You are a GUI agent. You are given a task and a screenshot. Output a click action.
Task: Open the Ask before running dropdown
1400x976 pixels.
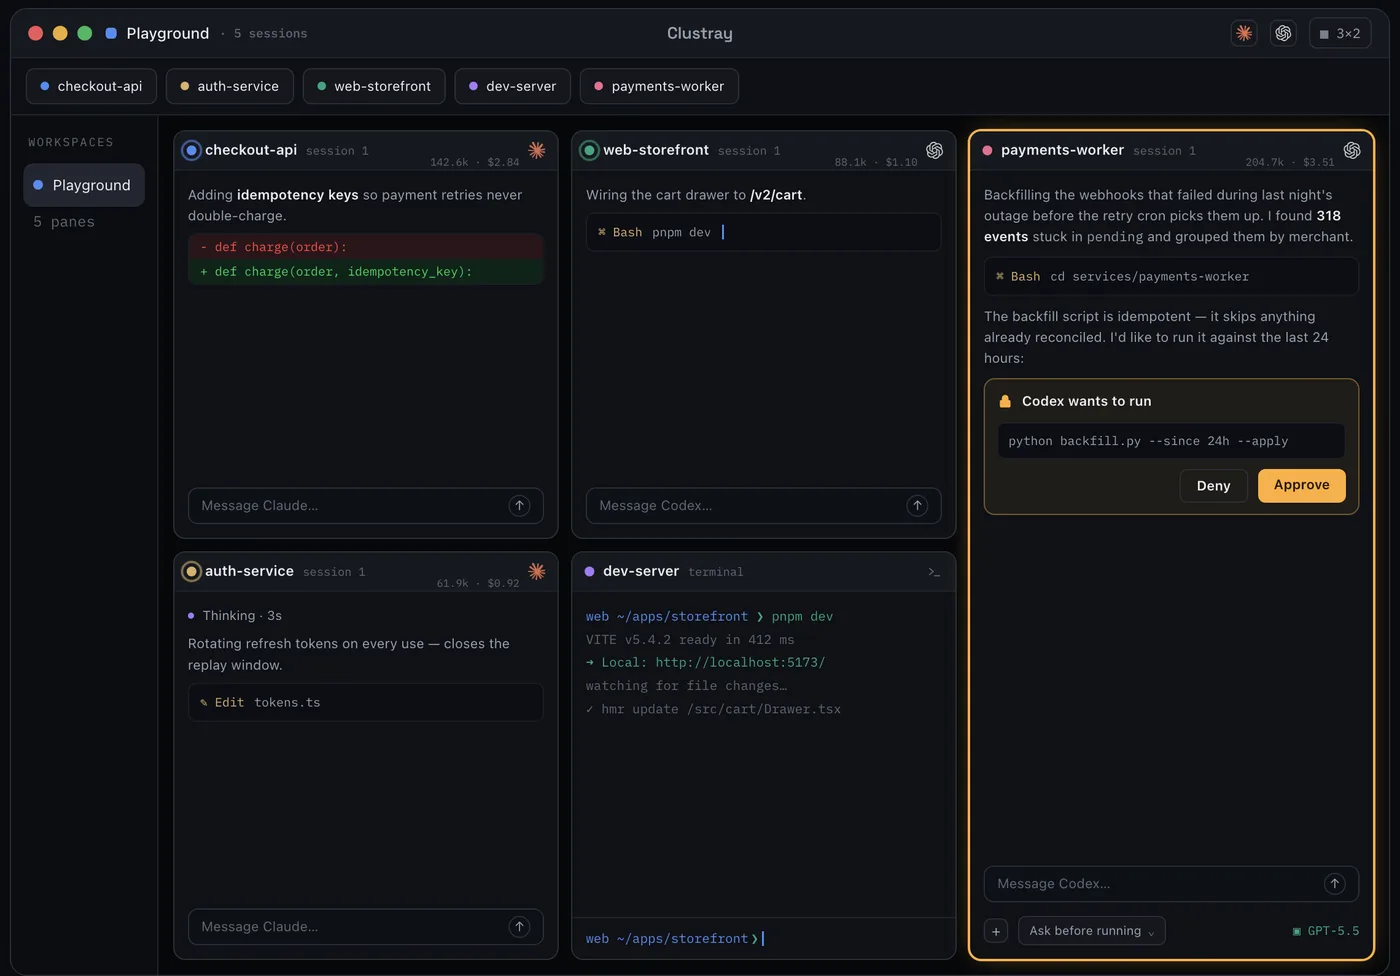tap(1091, 931)
